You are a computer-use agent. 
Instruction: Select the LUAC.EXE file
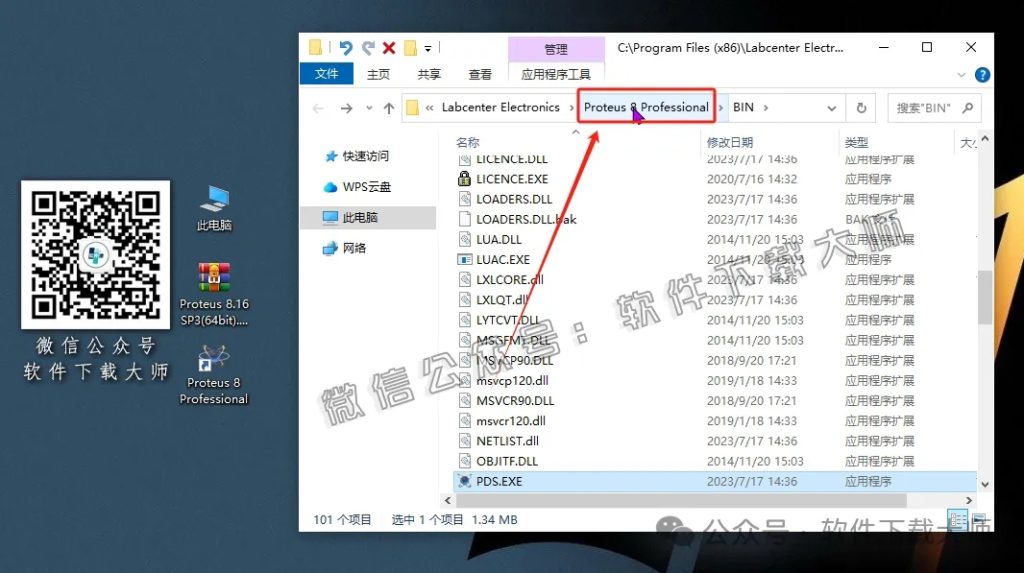[503, 260]
